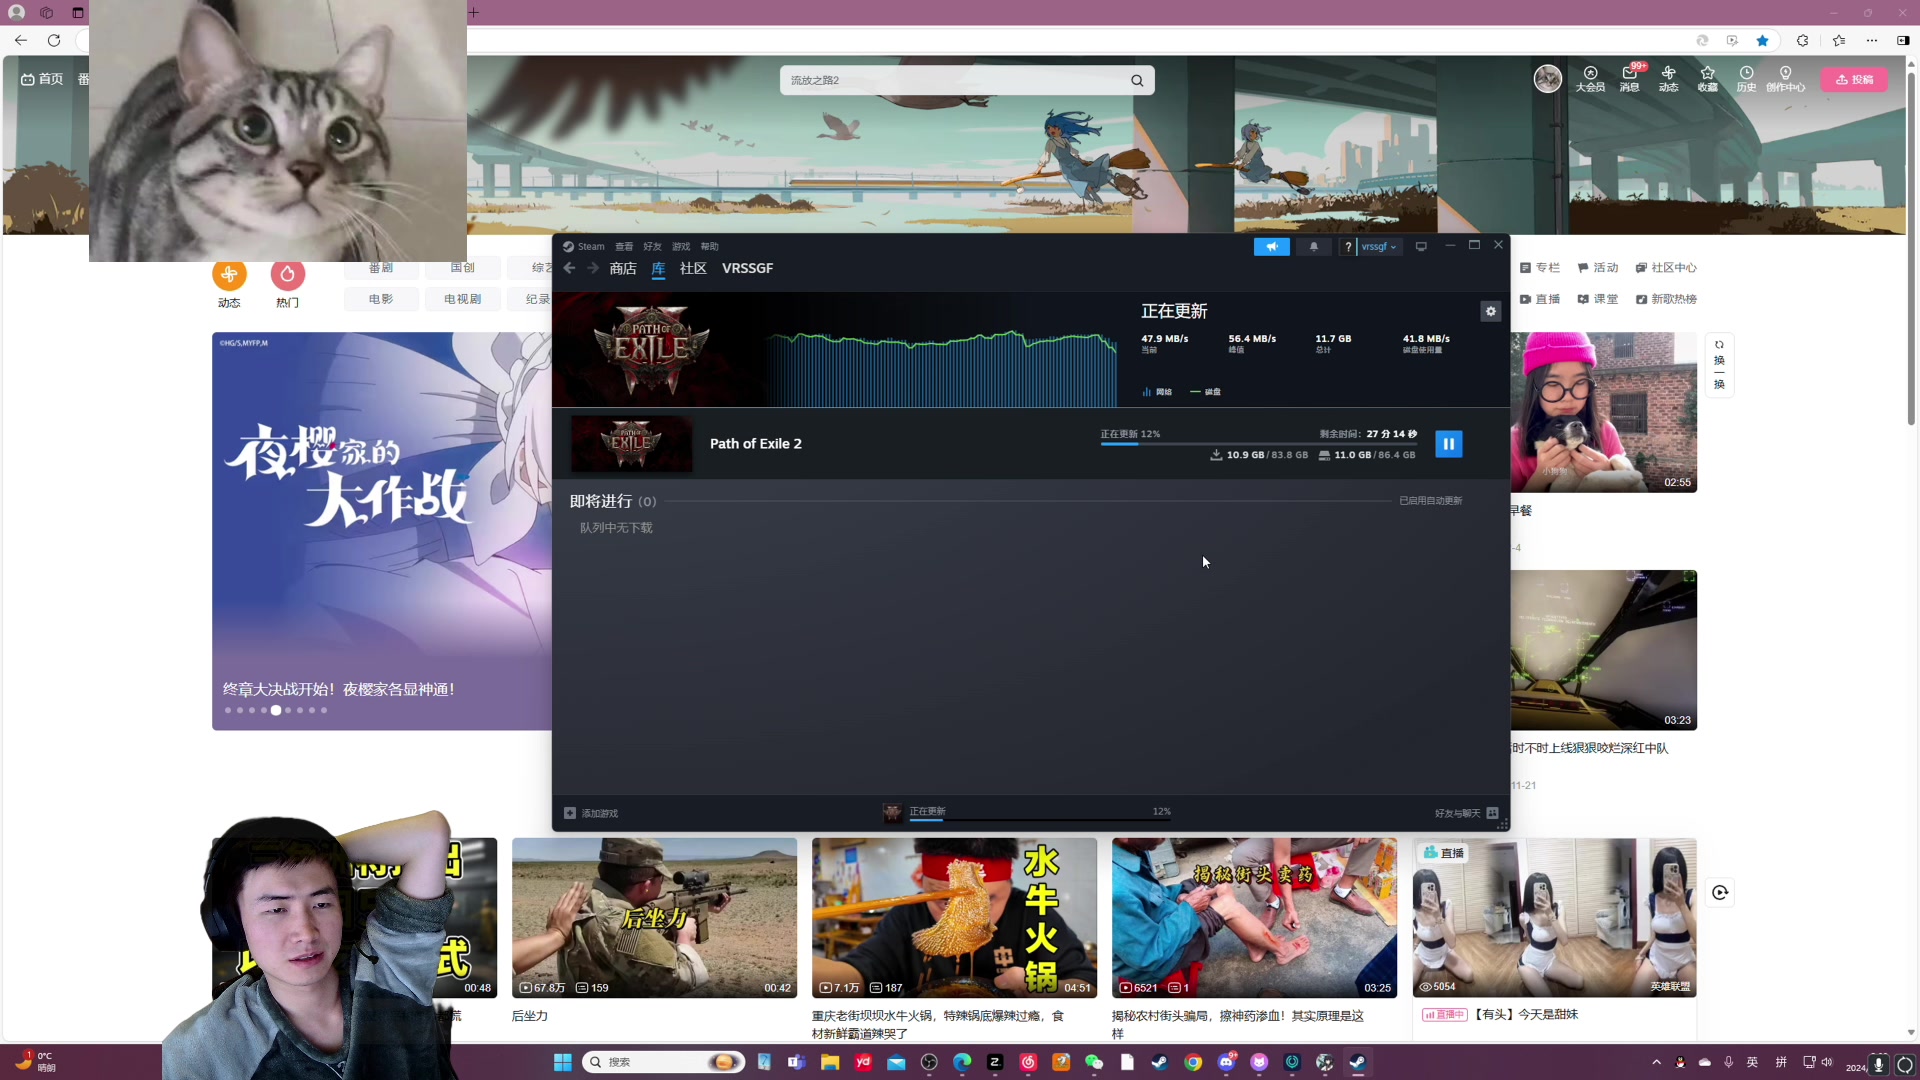Open the Steam 社区 tab
The image size is (1920, 1080).
[x=693, y=268]
